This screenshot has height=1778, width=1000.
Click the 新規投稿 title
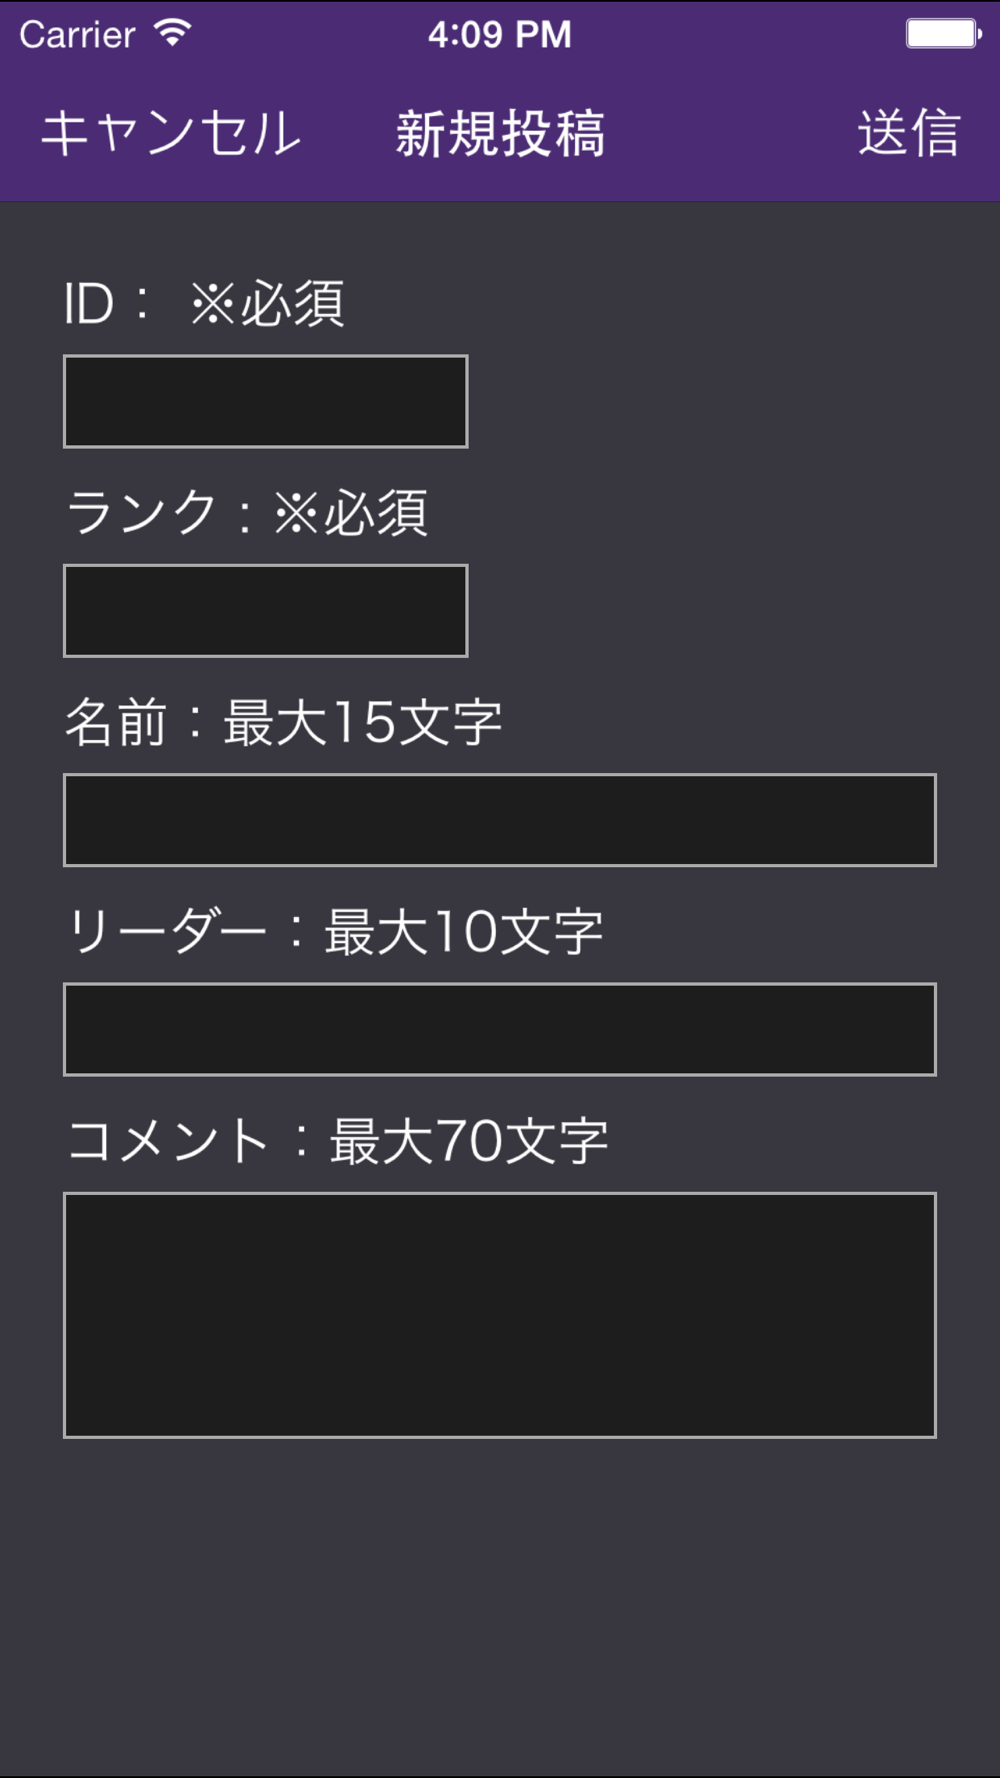(x=500, y=133)
